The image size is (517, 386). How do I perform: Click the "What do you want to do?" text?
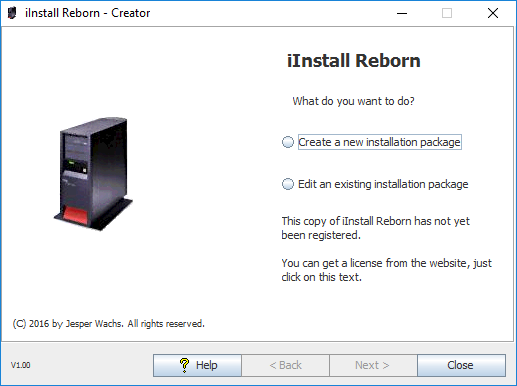click(x=353, y=101)
